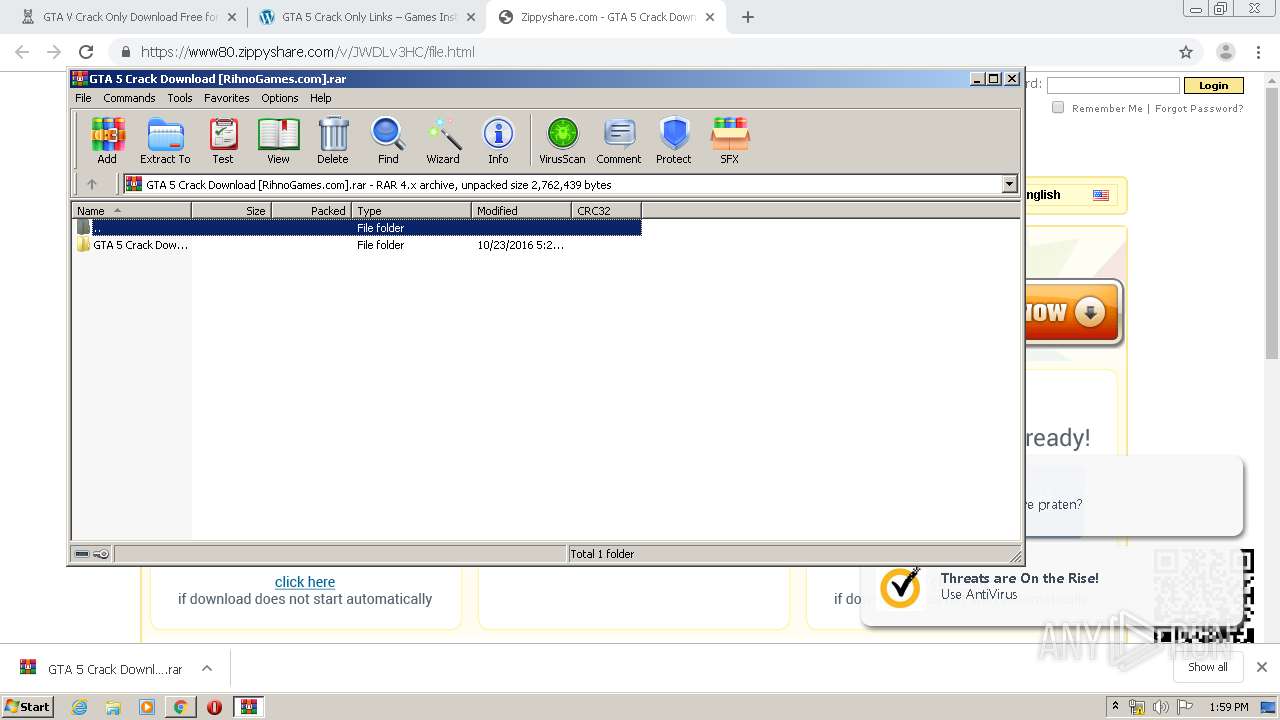Open Opera icon in taskbar
Image resolution: width=1280 pixels, height=720 pixels.
click(214, 707)
